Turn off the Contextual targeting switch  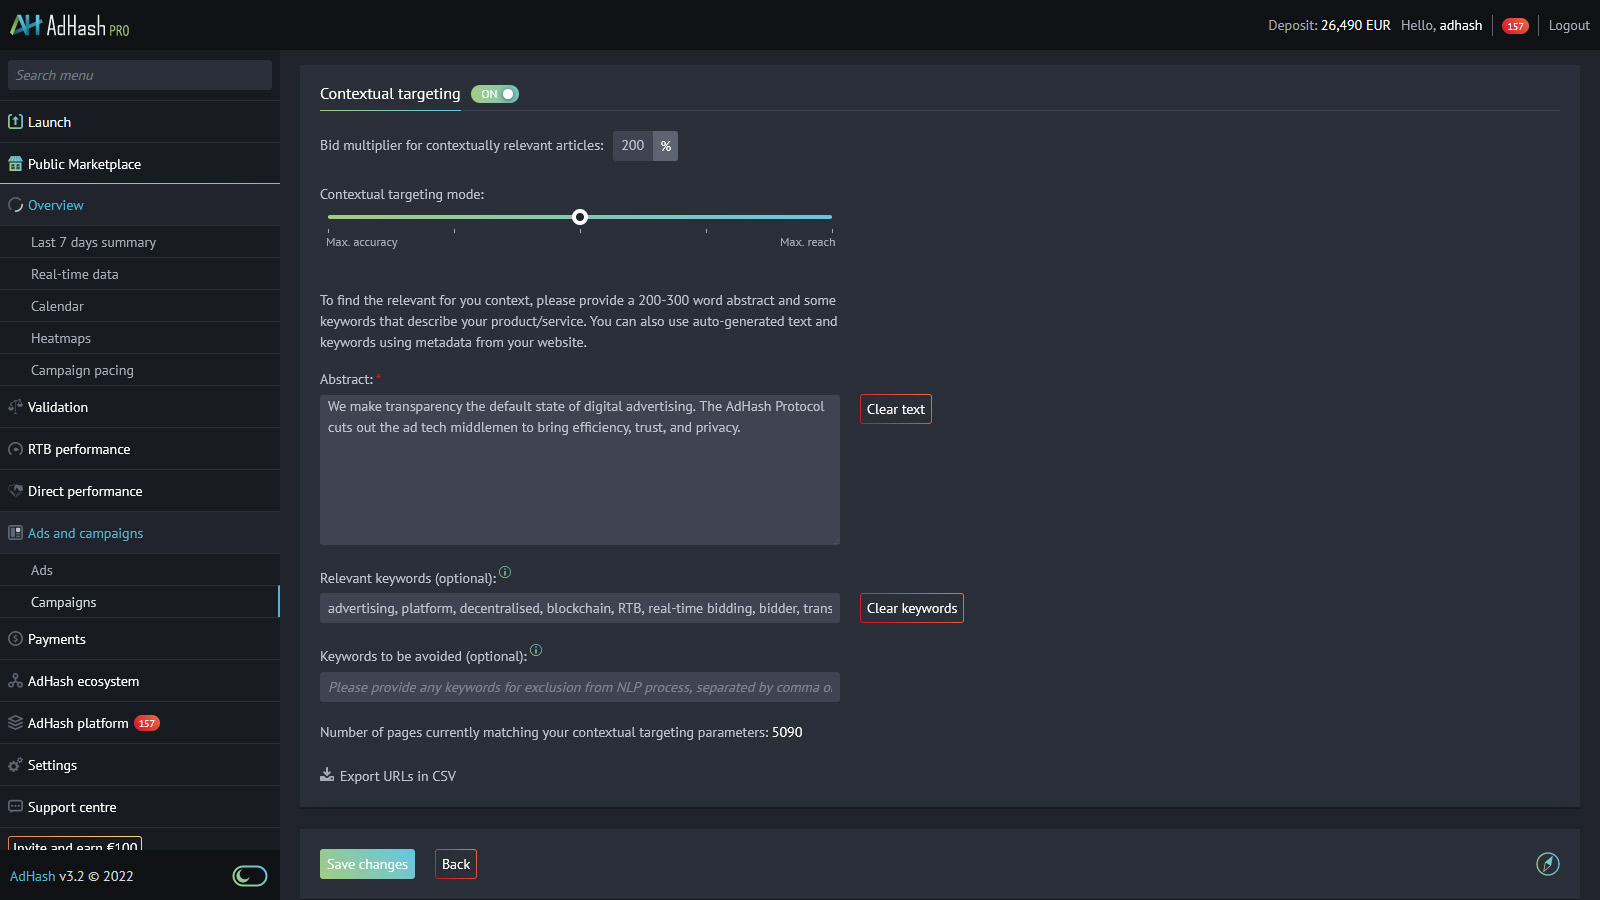[x=495, y=93]
